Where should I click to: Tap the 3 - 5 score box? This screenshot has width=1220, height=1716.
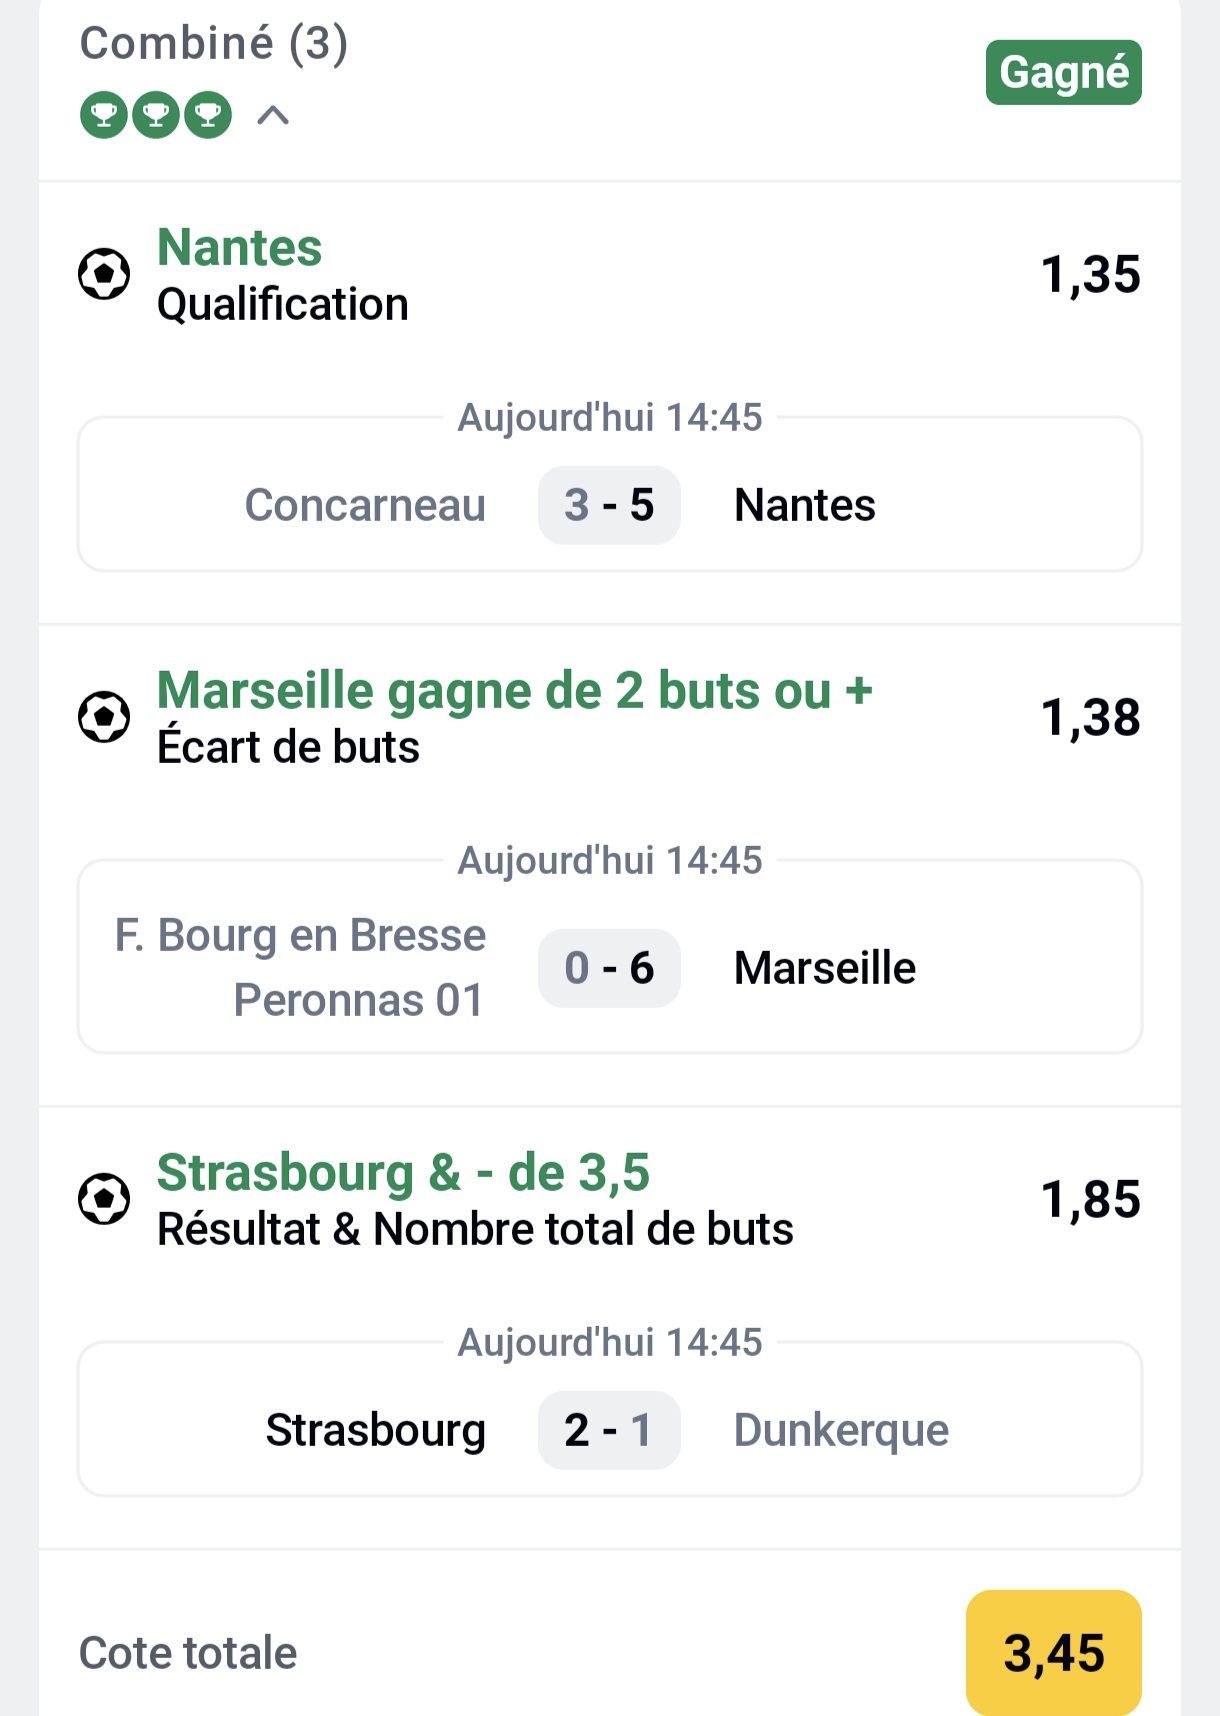point(609,505)
